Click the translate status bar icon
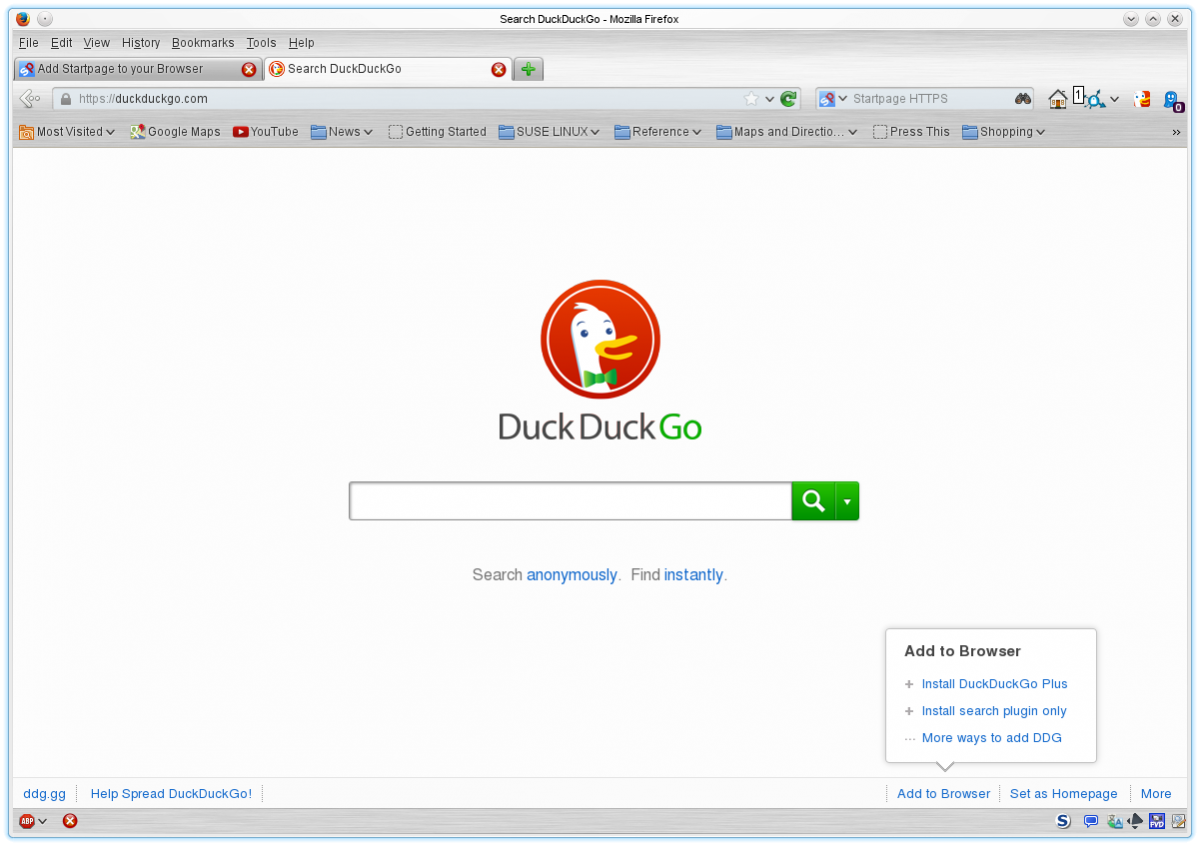Viewport: 1200px width, 846px height. click(1115, 821)
